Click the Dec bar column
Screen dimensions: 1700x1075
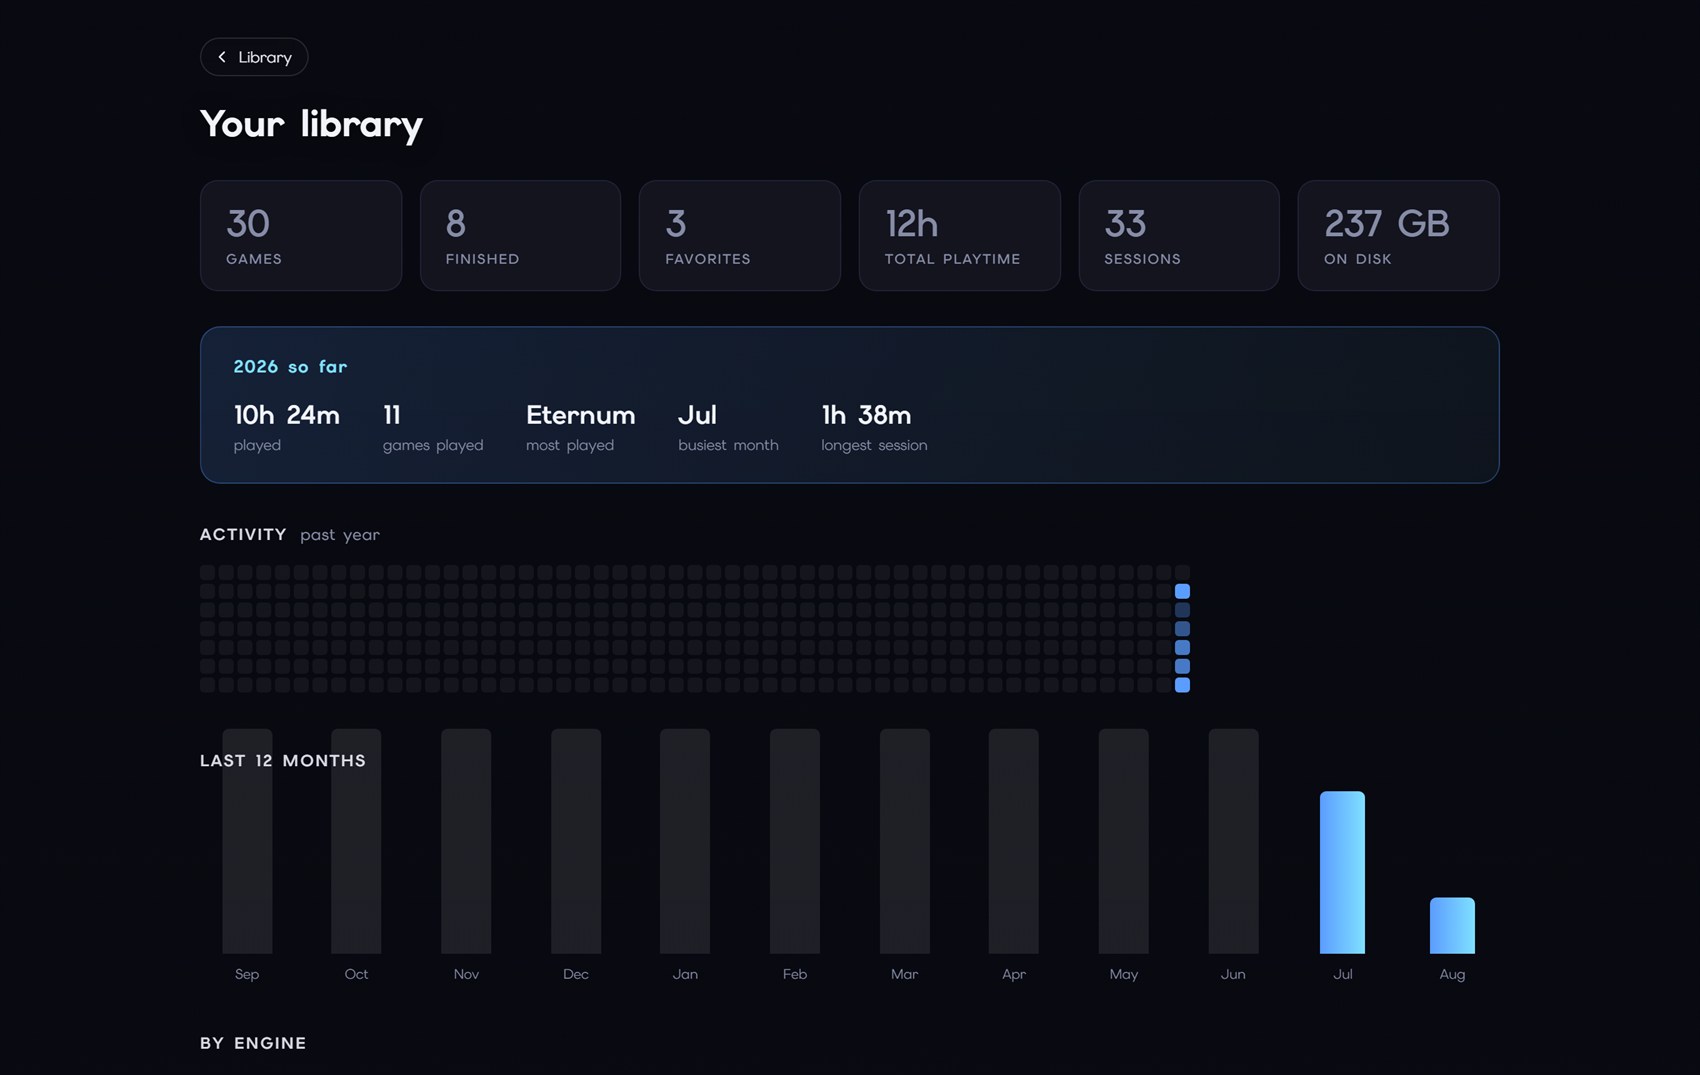pyautogui.click(x=576, y=841)
